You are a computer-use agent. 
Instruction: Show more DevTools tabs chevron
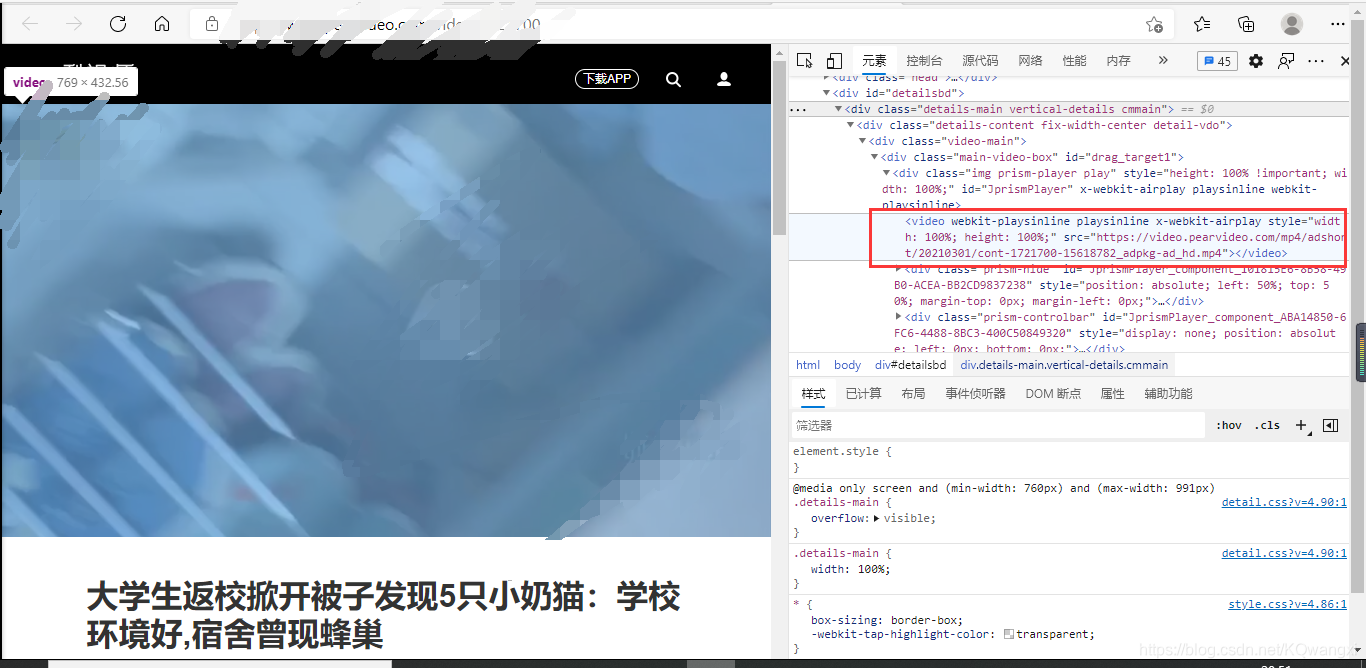pos(1163,61)
